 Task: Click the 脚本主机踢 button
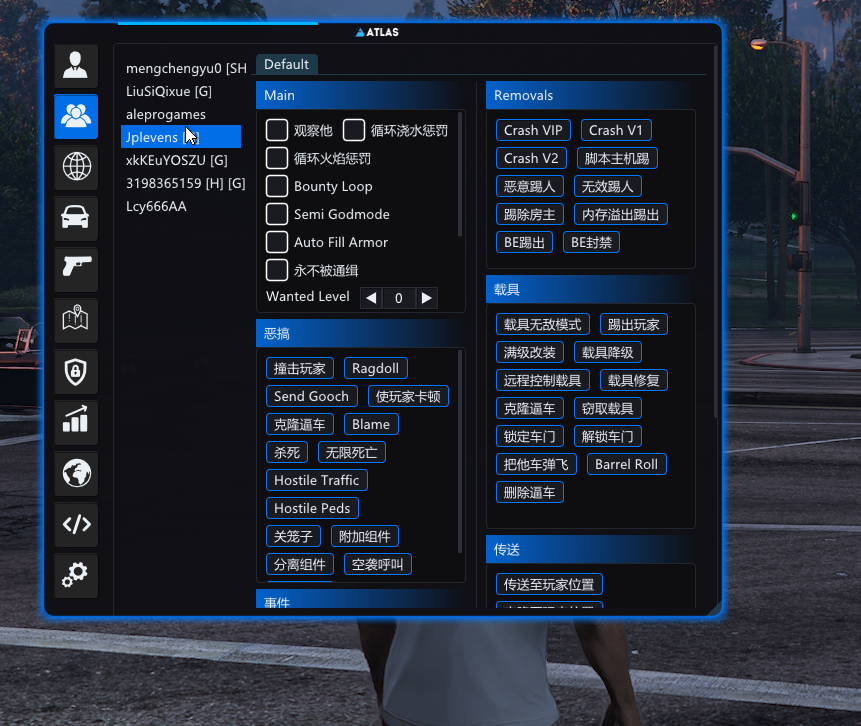click(617, 158)
